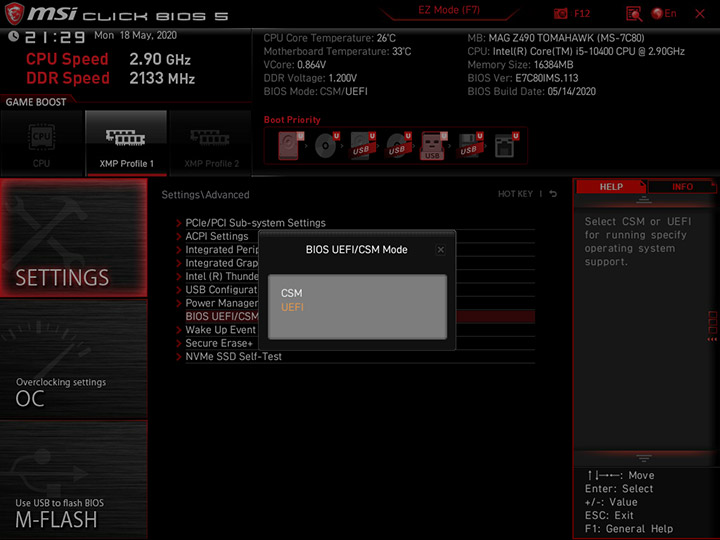Click the Settings\Advanced breadcrumb

click(205, 195)
